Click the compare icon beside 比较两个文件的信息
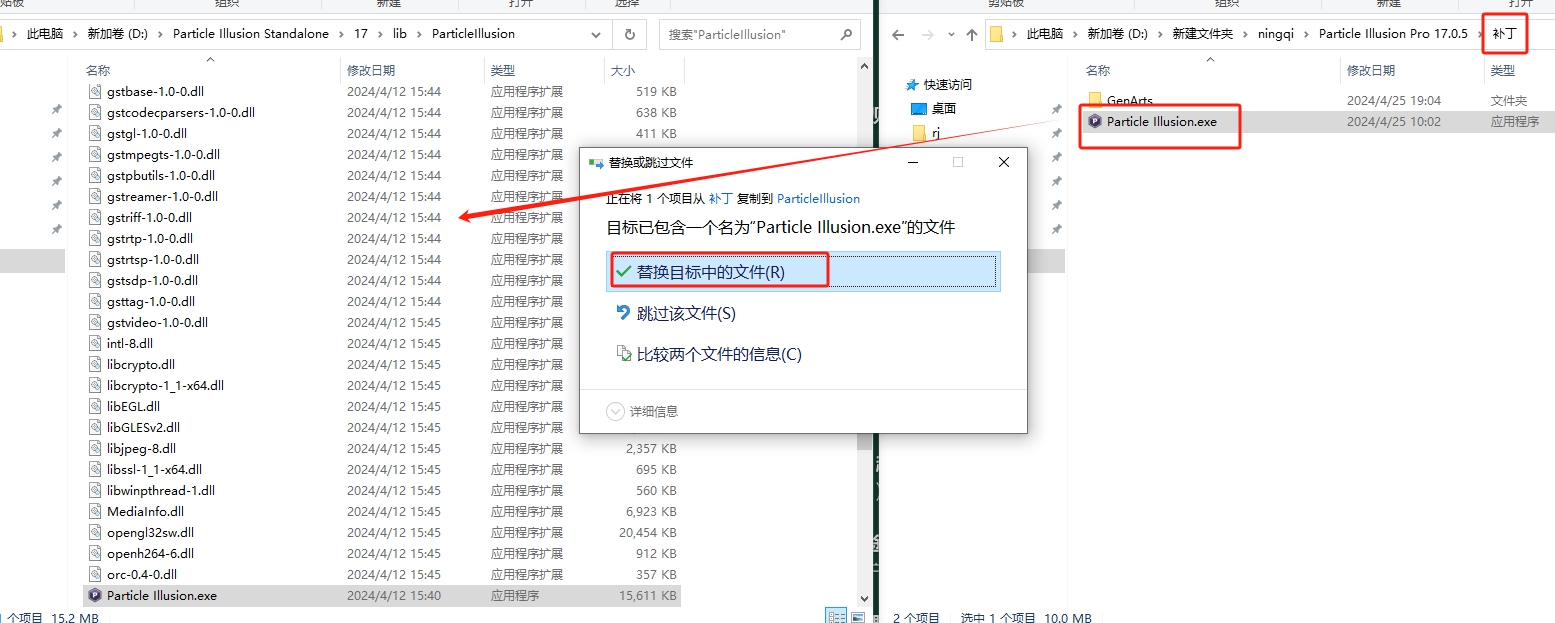This screenshot has width=1555, height=623. [623, 354]
